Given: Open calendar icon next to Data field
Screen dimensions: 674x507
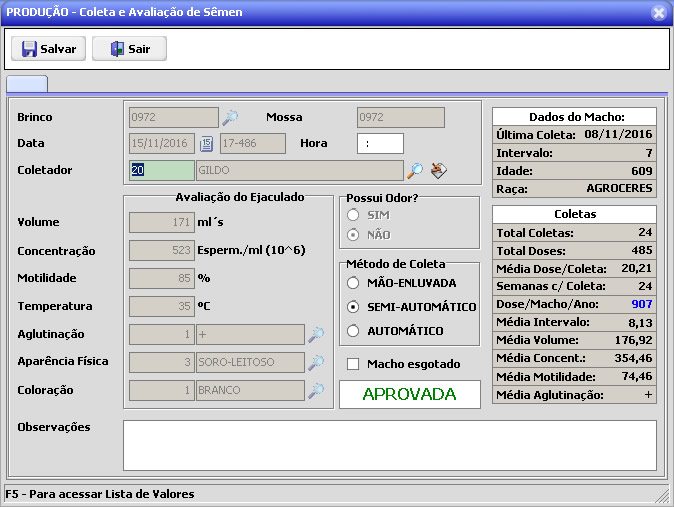Looking at the screenshot, I should pyautogui.click(x=206, y=144).
